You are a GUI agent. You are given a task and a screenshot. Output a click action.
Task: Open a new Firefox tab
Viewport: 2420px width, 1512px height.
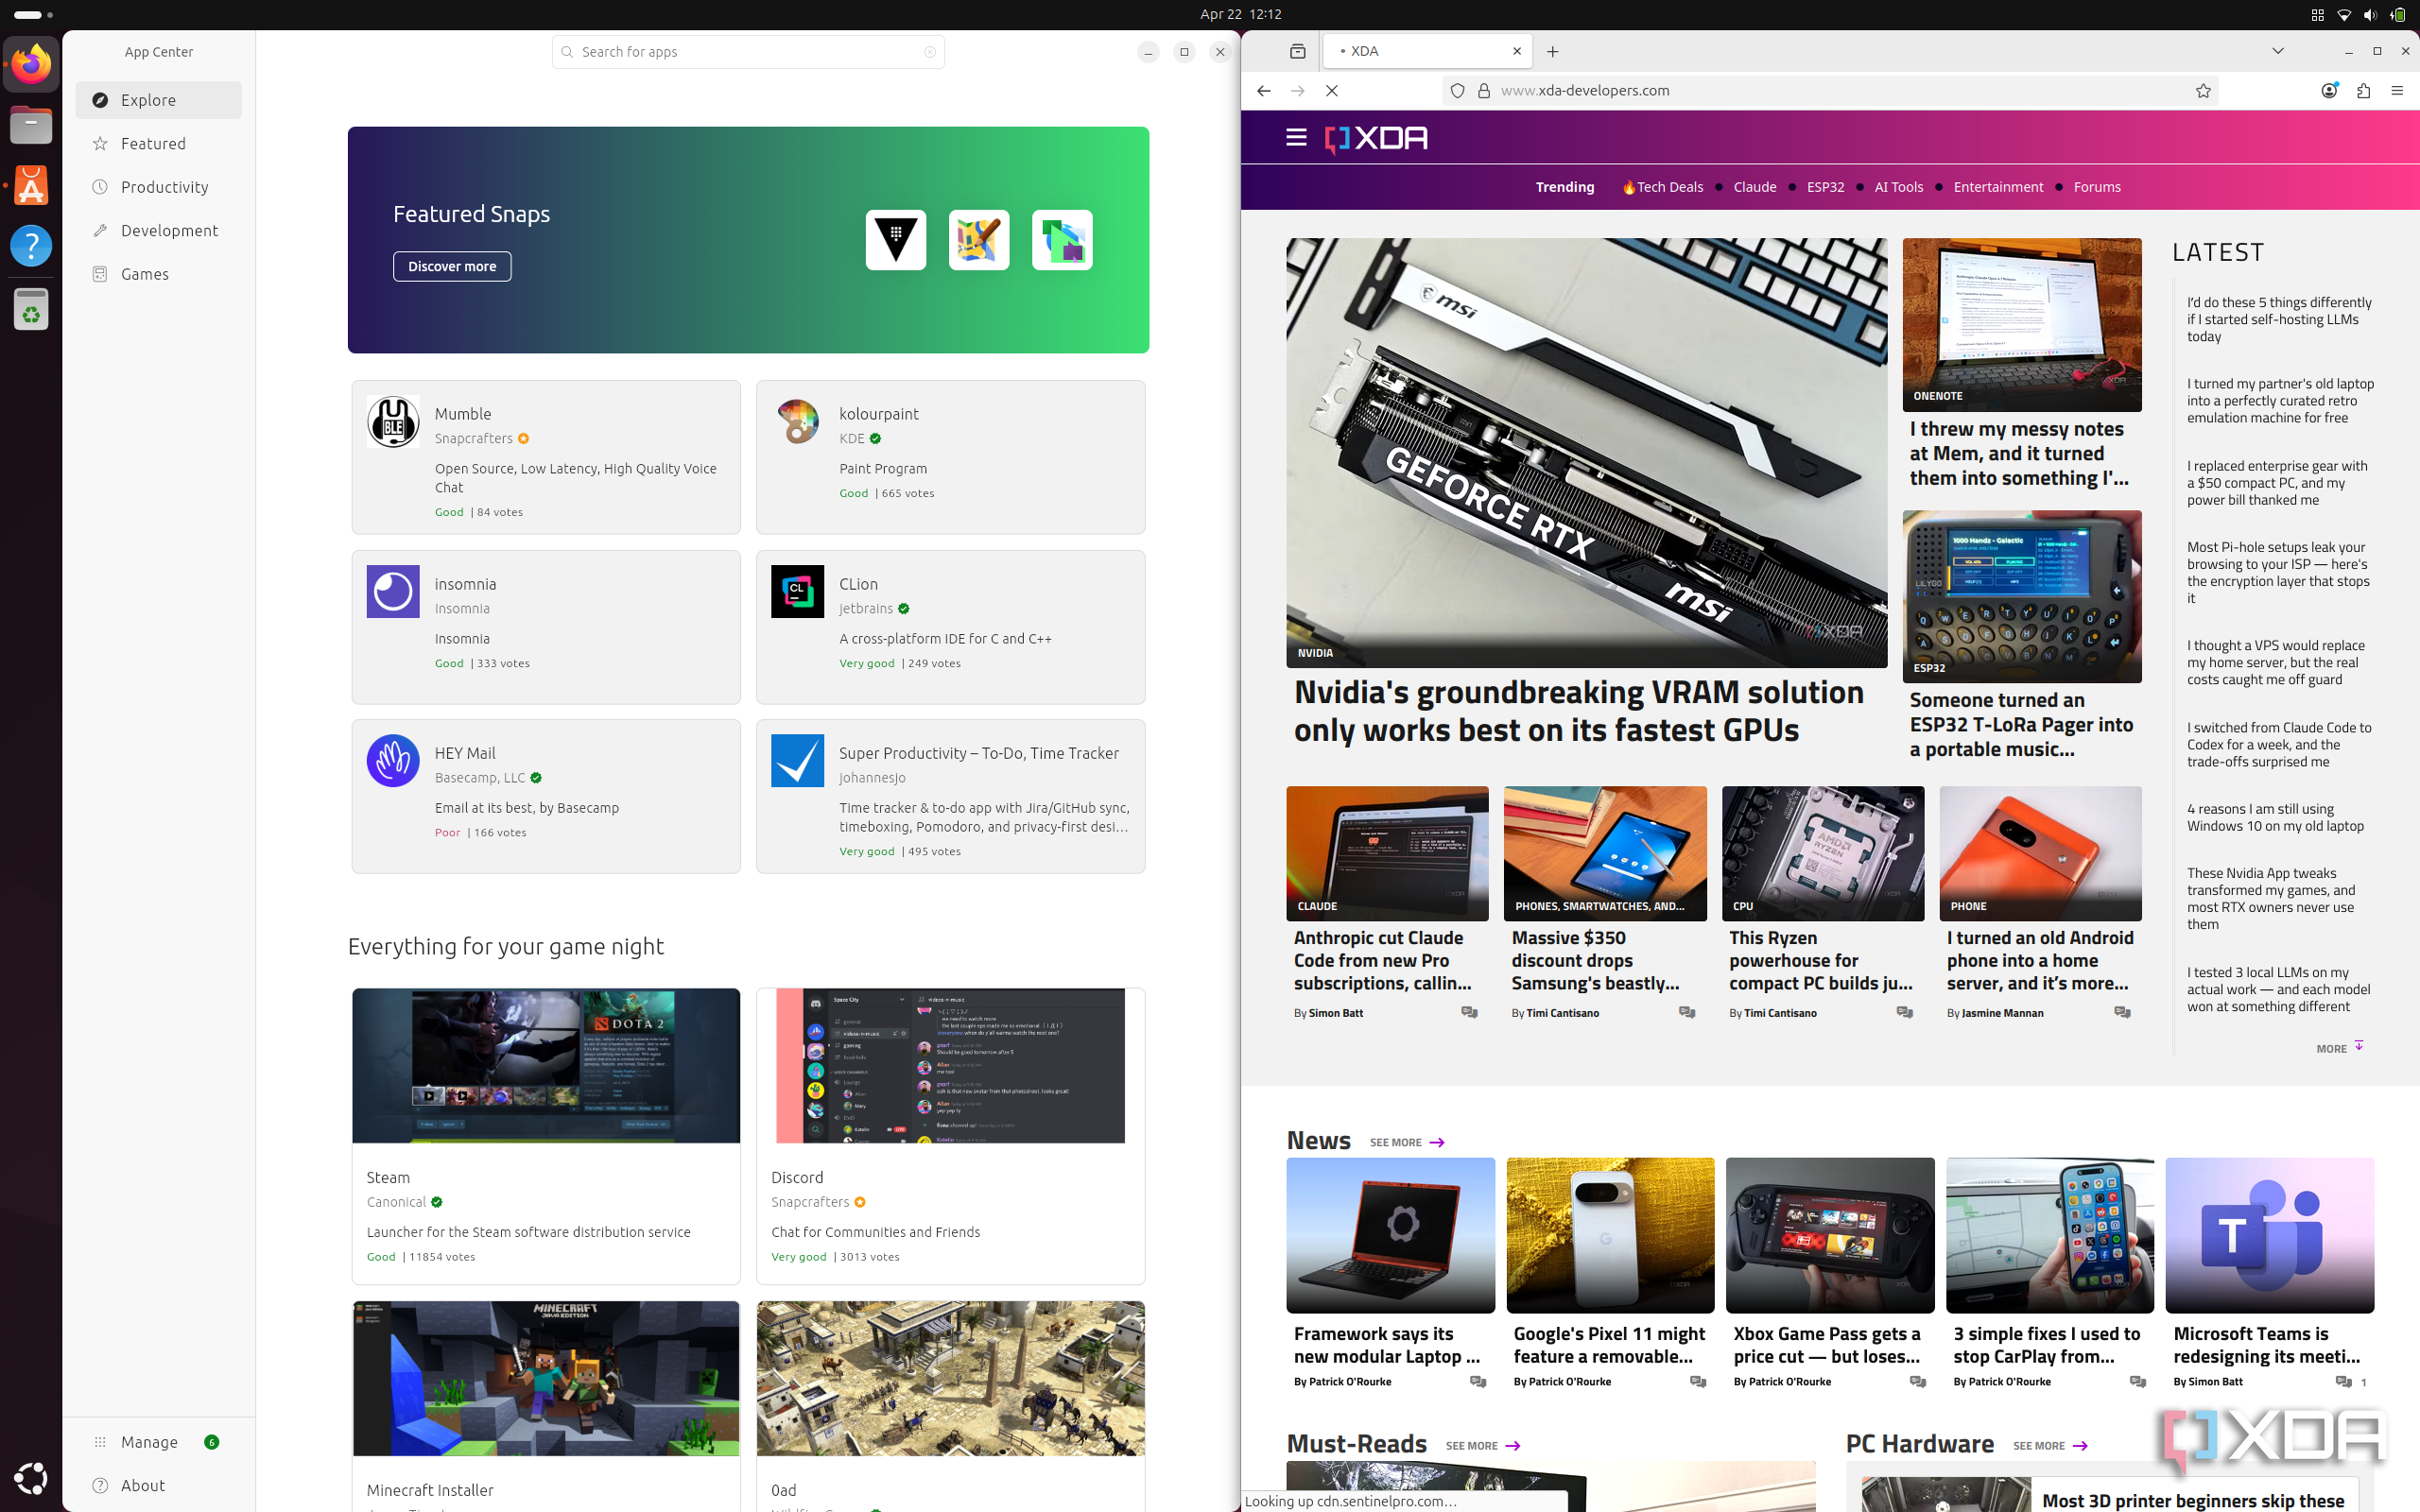(1553, 51)
